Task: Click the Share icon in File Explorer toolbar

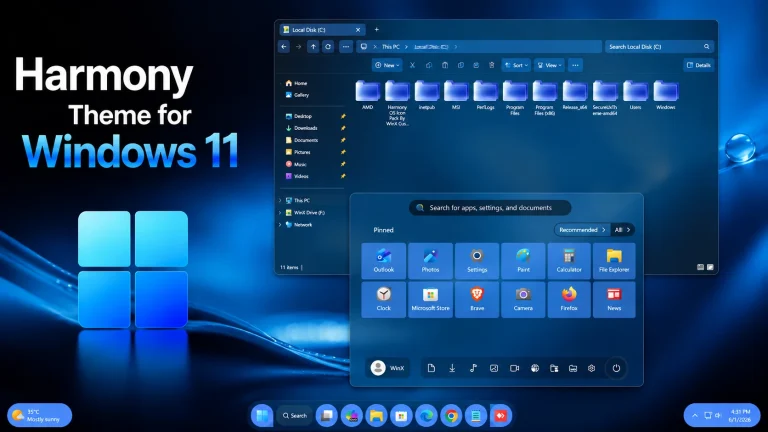Action: point(476,65)
